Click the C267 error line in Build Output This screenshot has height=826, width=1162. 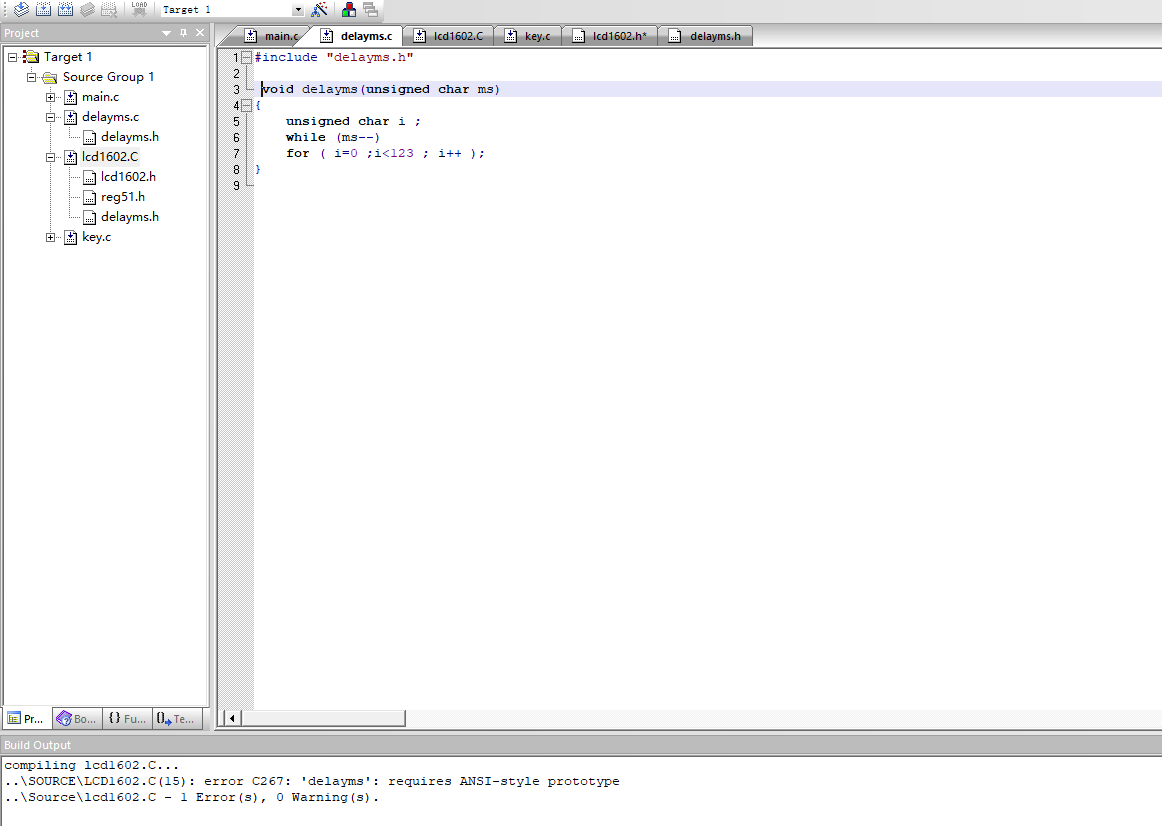click(312, 781)
